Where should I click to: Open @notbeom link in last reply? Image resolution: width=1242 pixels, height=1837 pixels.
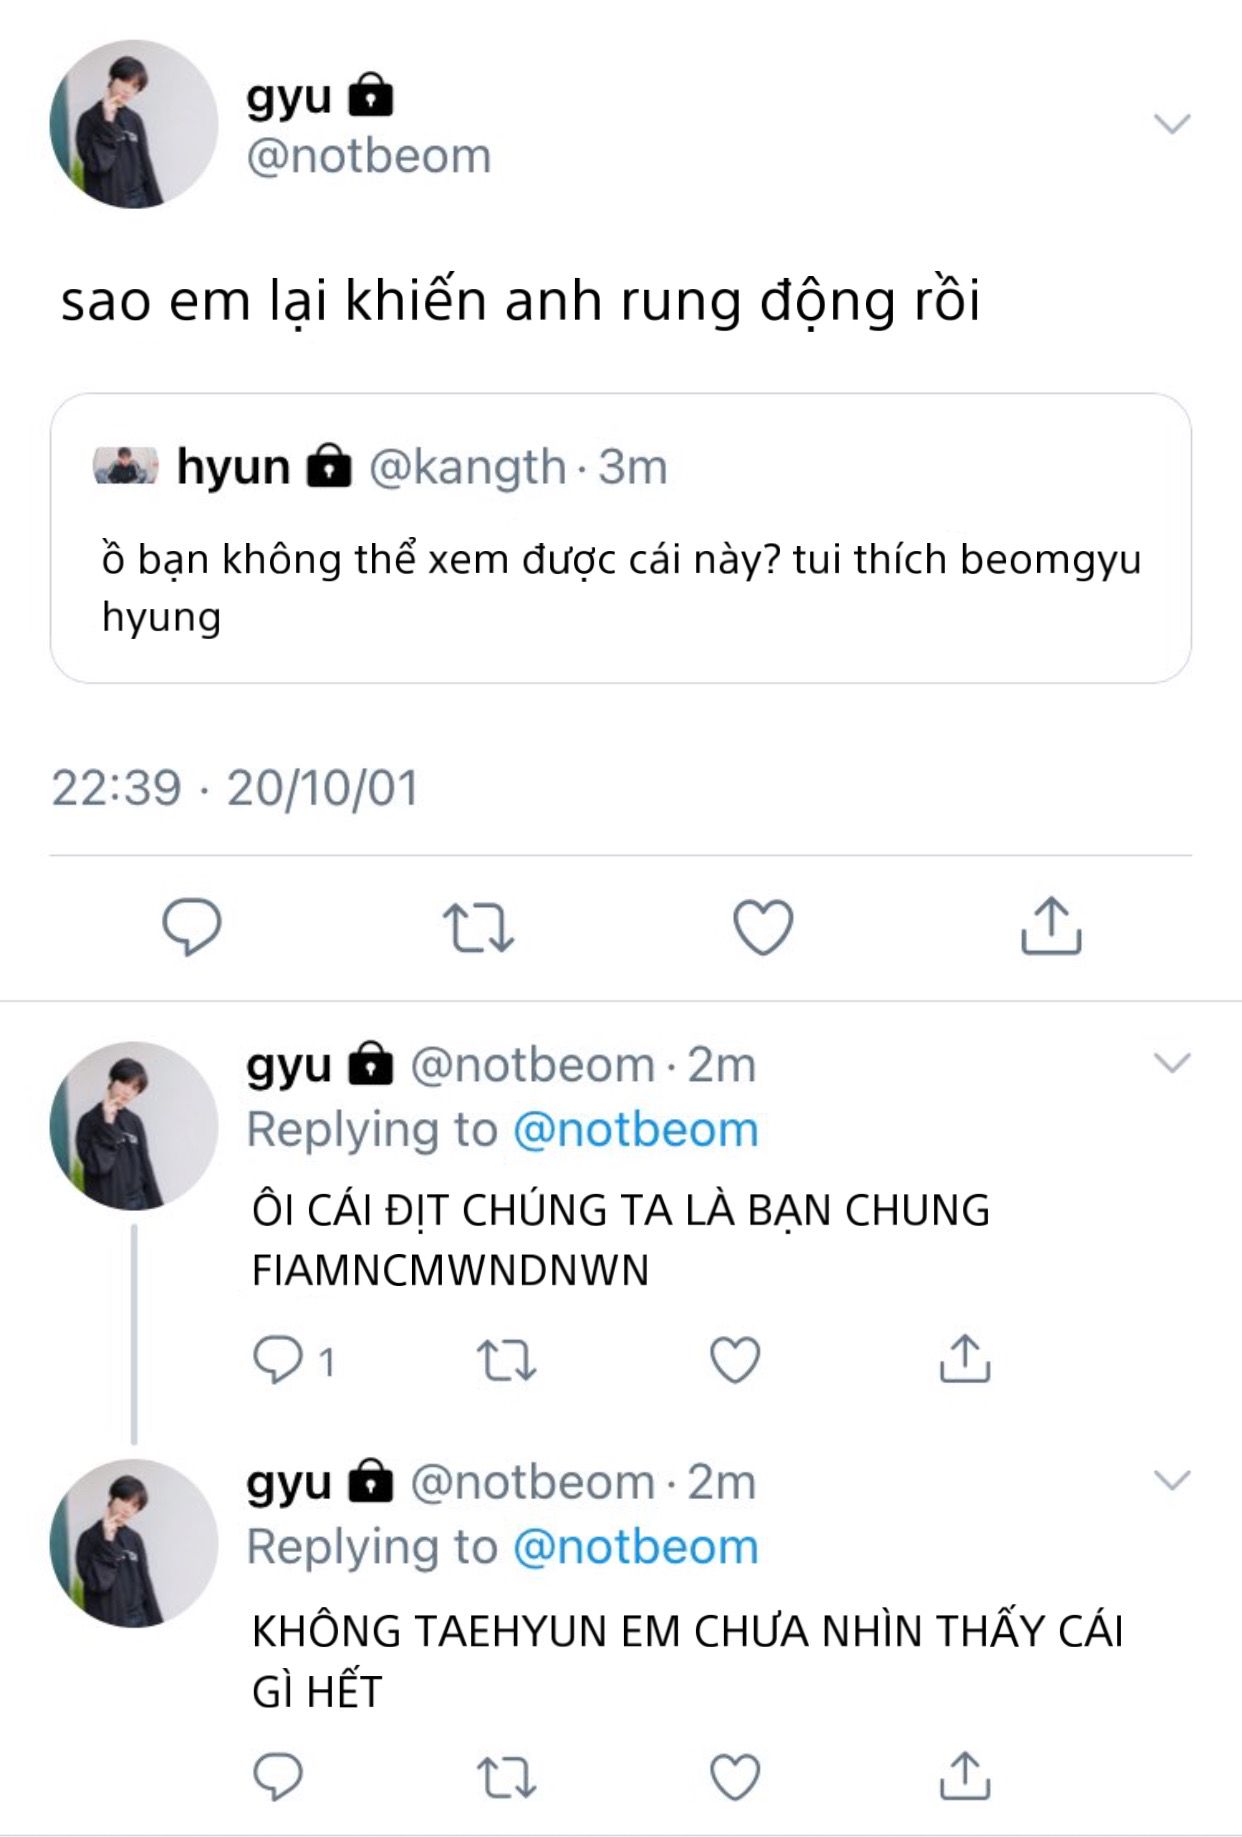pos(635,1547)
